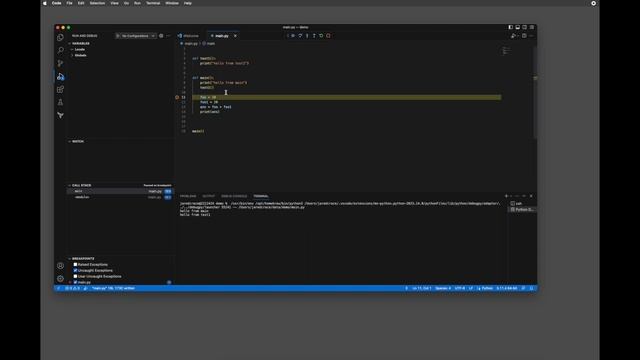The image size is (640, 360).
Task: Click Spaces: 4 in status bar
Action: [x=443, y=289]
